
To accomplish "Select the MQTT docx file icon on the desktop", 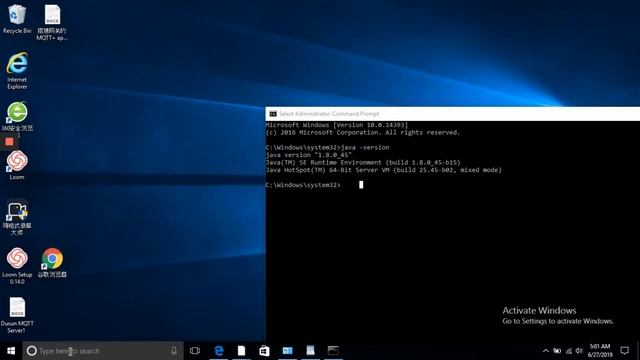I will tap(52, 22).
